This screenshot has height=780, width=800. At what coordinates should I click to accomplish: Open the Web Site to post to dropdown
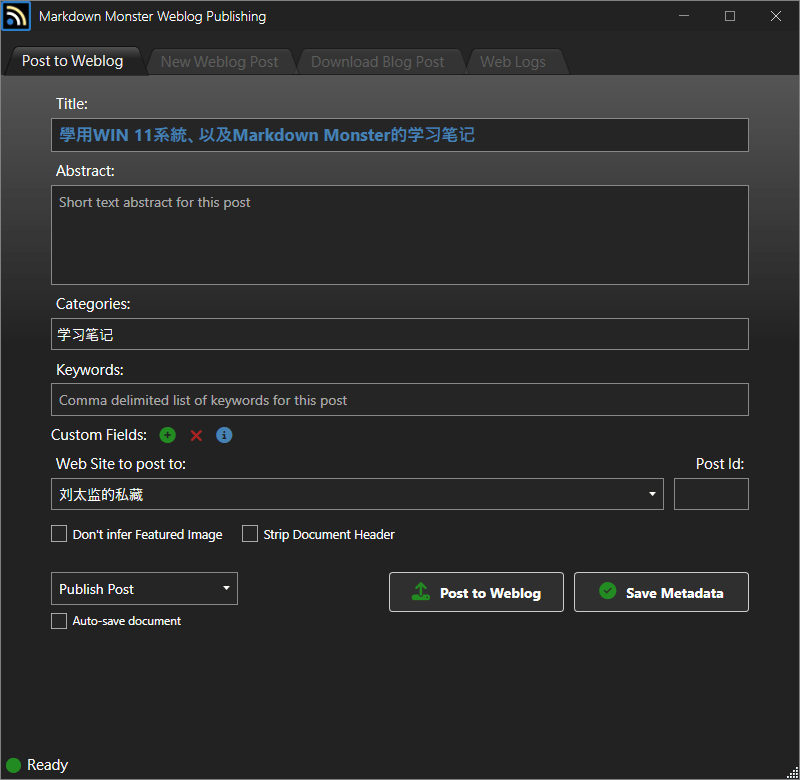click(x=357, y=494)
